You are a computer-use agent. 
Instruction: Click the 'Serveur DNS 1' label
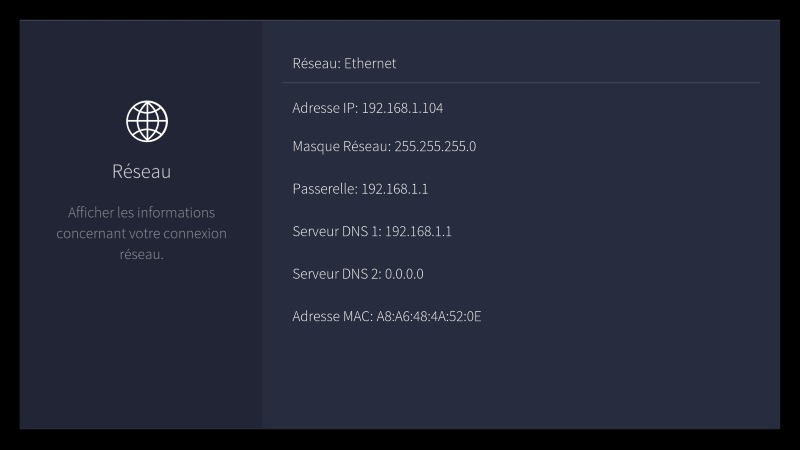336,232
